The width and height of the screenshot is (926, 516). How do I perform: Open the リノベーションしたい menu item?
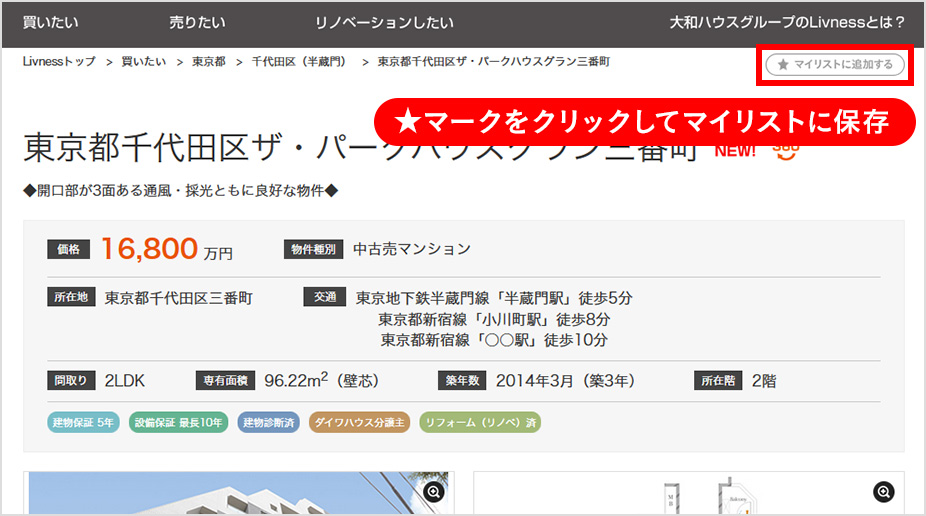(x=384, y=22)
